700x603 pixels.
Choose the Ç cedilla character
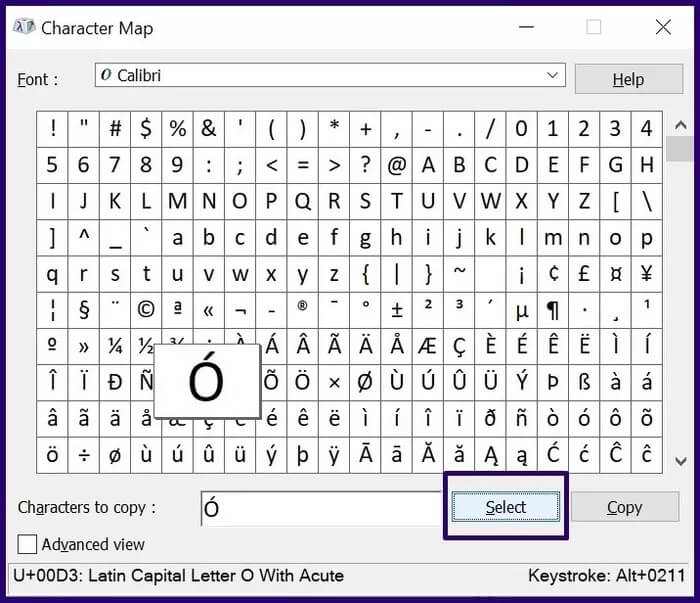click(459, 346)
